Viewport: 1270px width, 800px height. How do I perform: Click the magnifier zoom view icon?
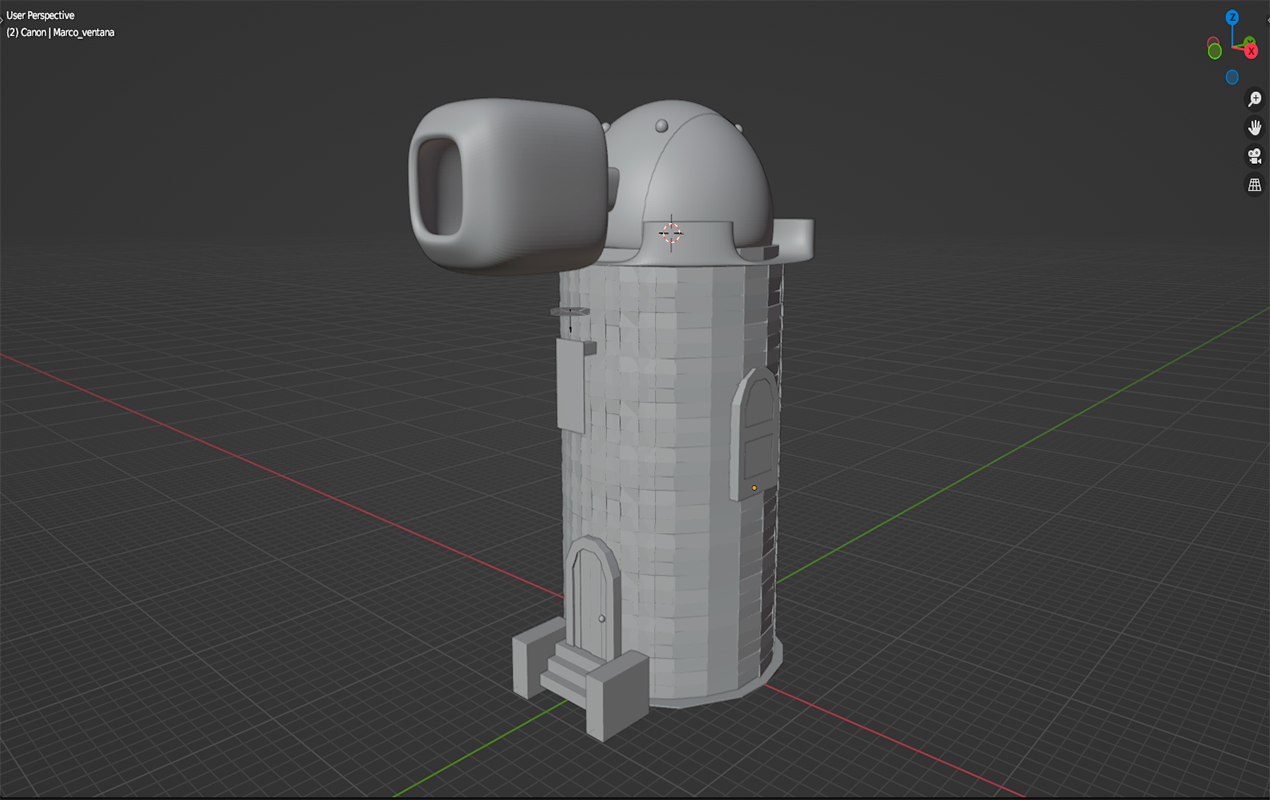click(x=1254, y=99)
